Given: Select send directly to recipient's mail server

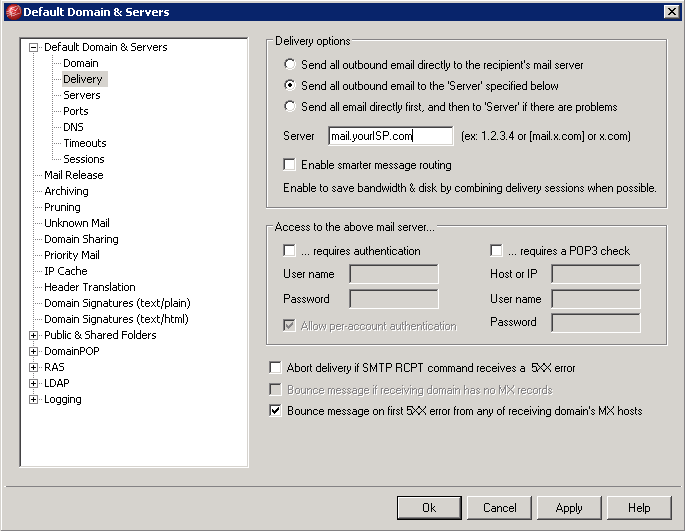Looking at the screenshot, I should pos(290,64).
